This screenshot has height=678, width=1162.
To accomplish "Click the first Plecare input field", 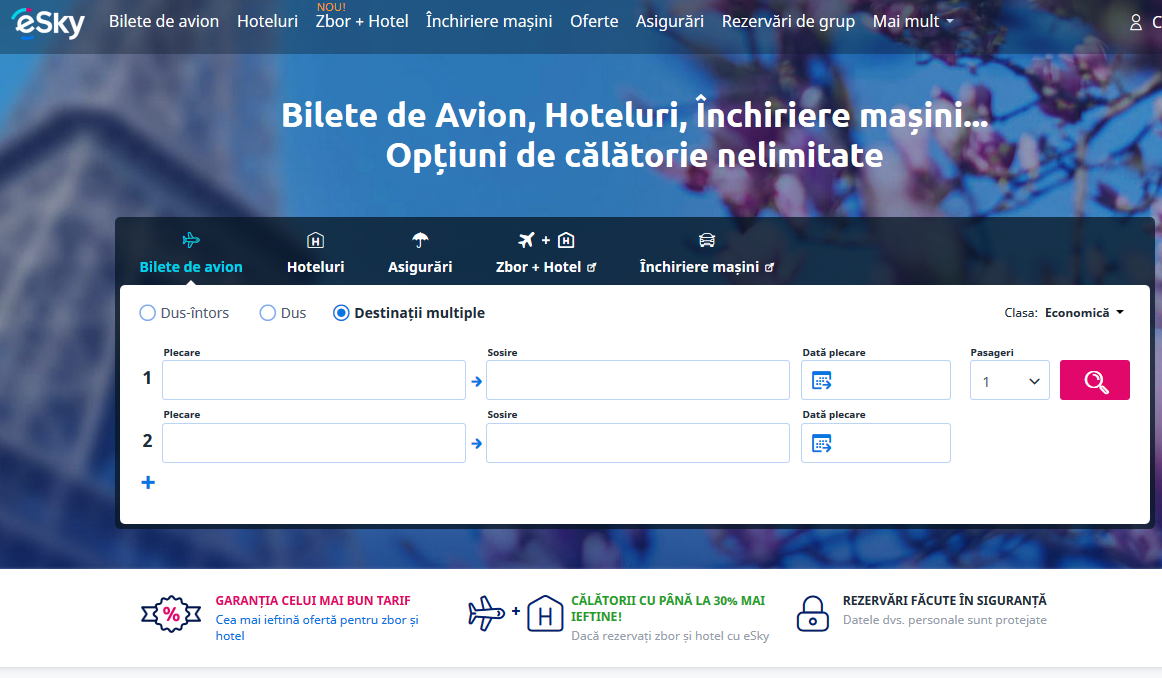I will 313,381.
